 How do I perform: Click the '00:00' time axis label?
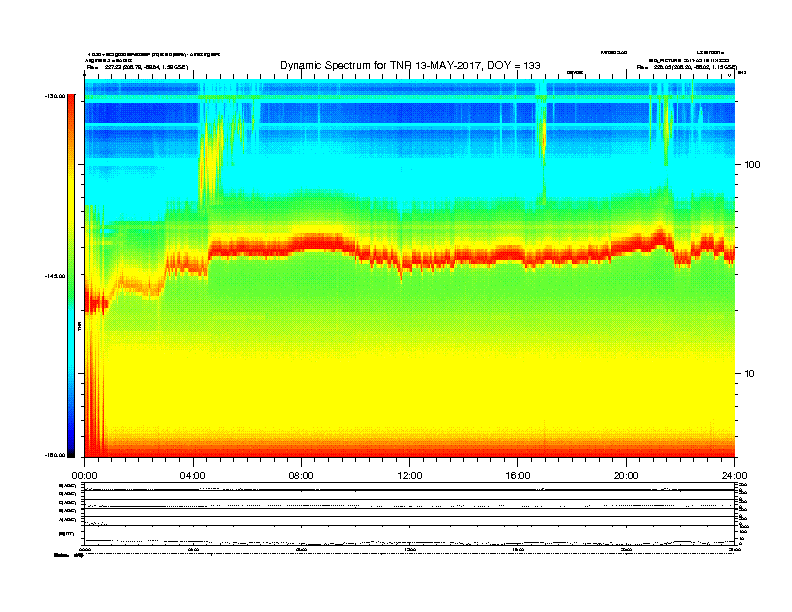pyautogui.click(x=84, y=475)
